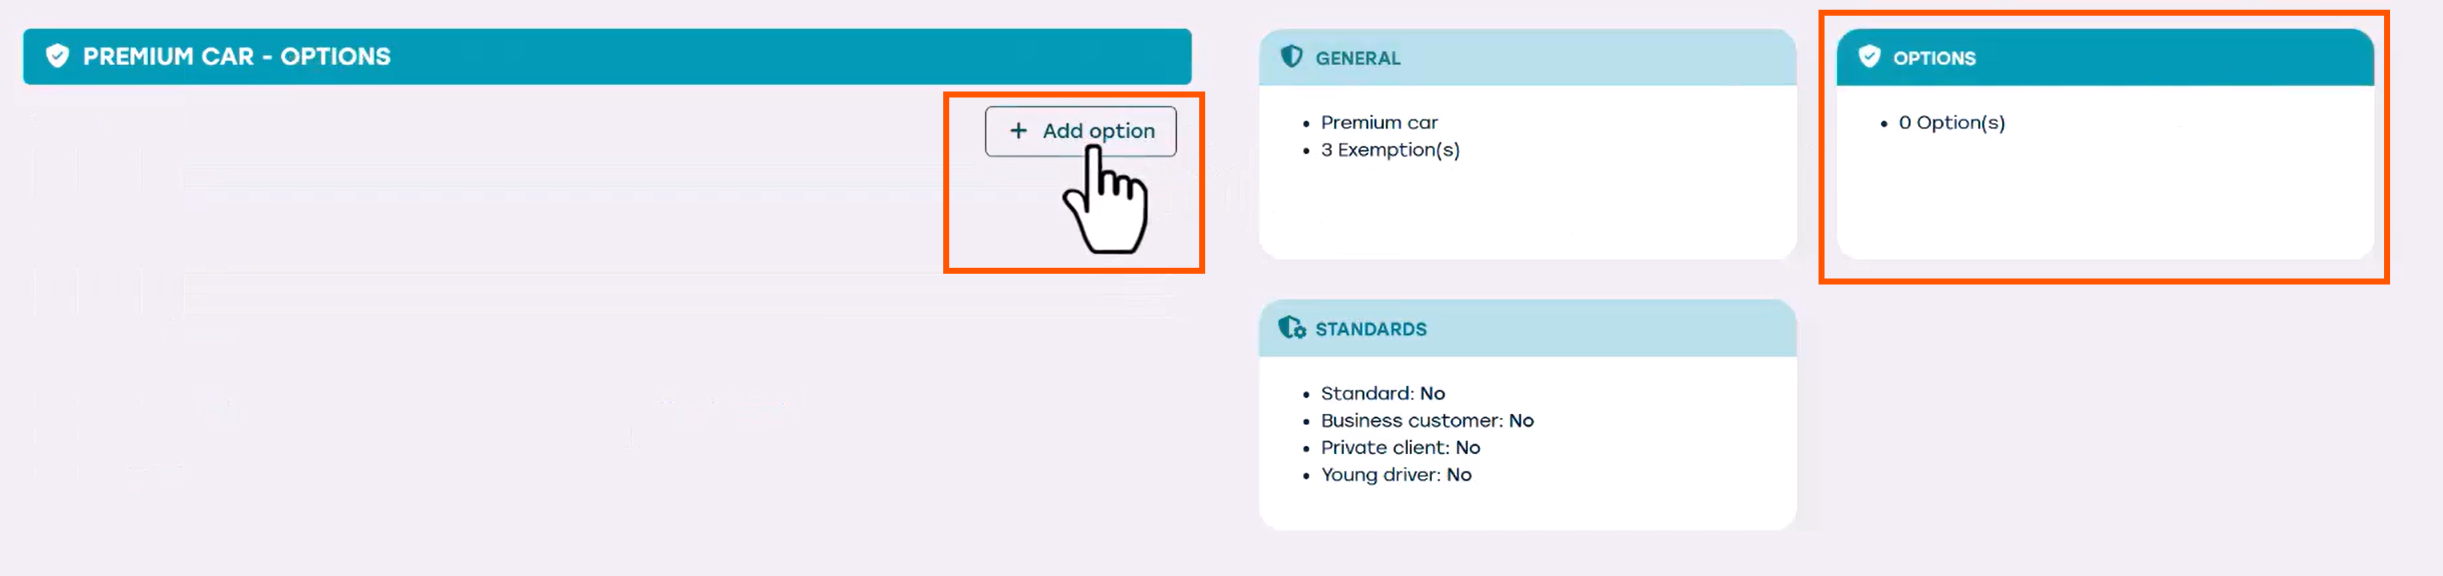
Task: Click the General card shield icon
Action: [x=1292, y=57]
